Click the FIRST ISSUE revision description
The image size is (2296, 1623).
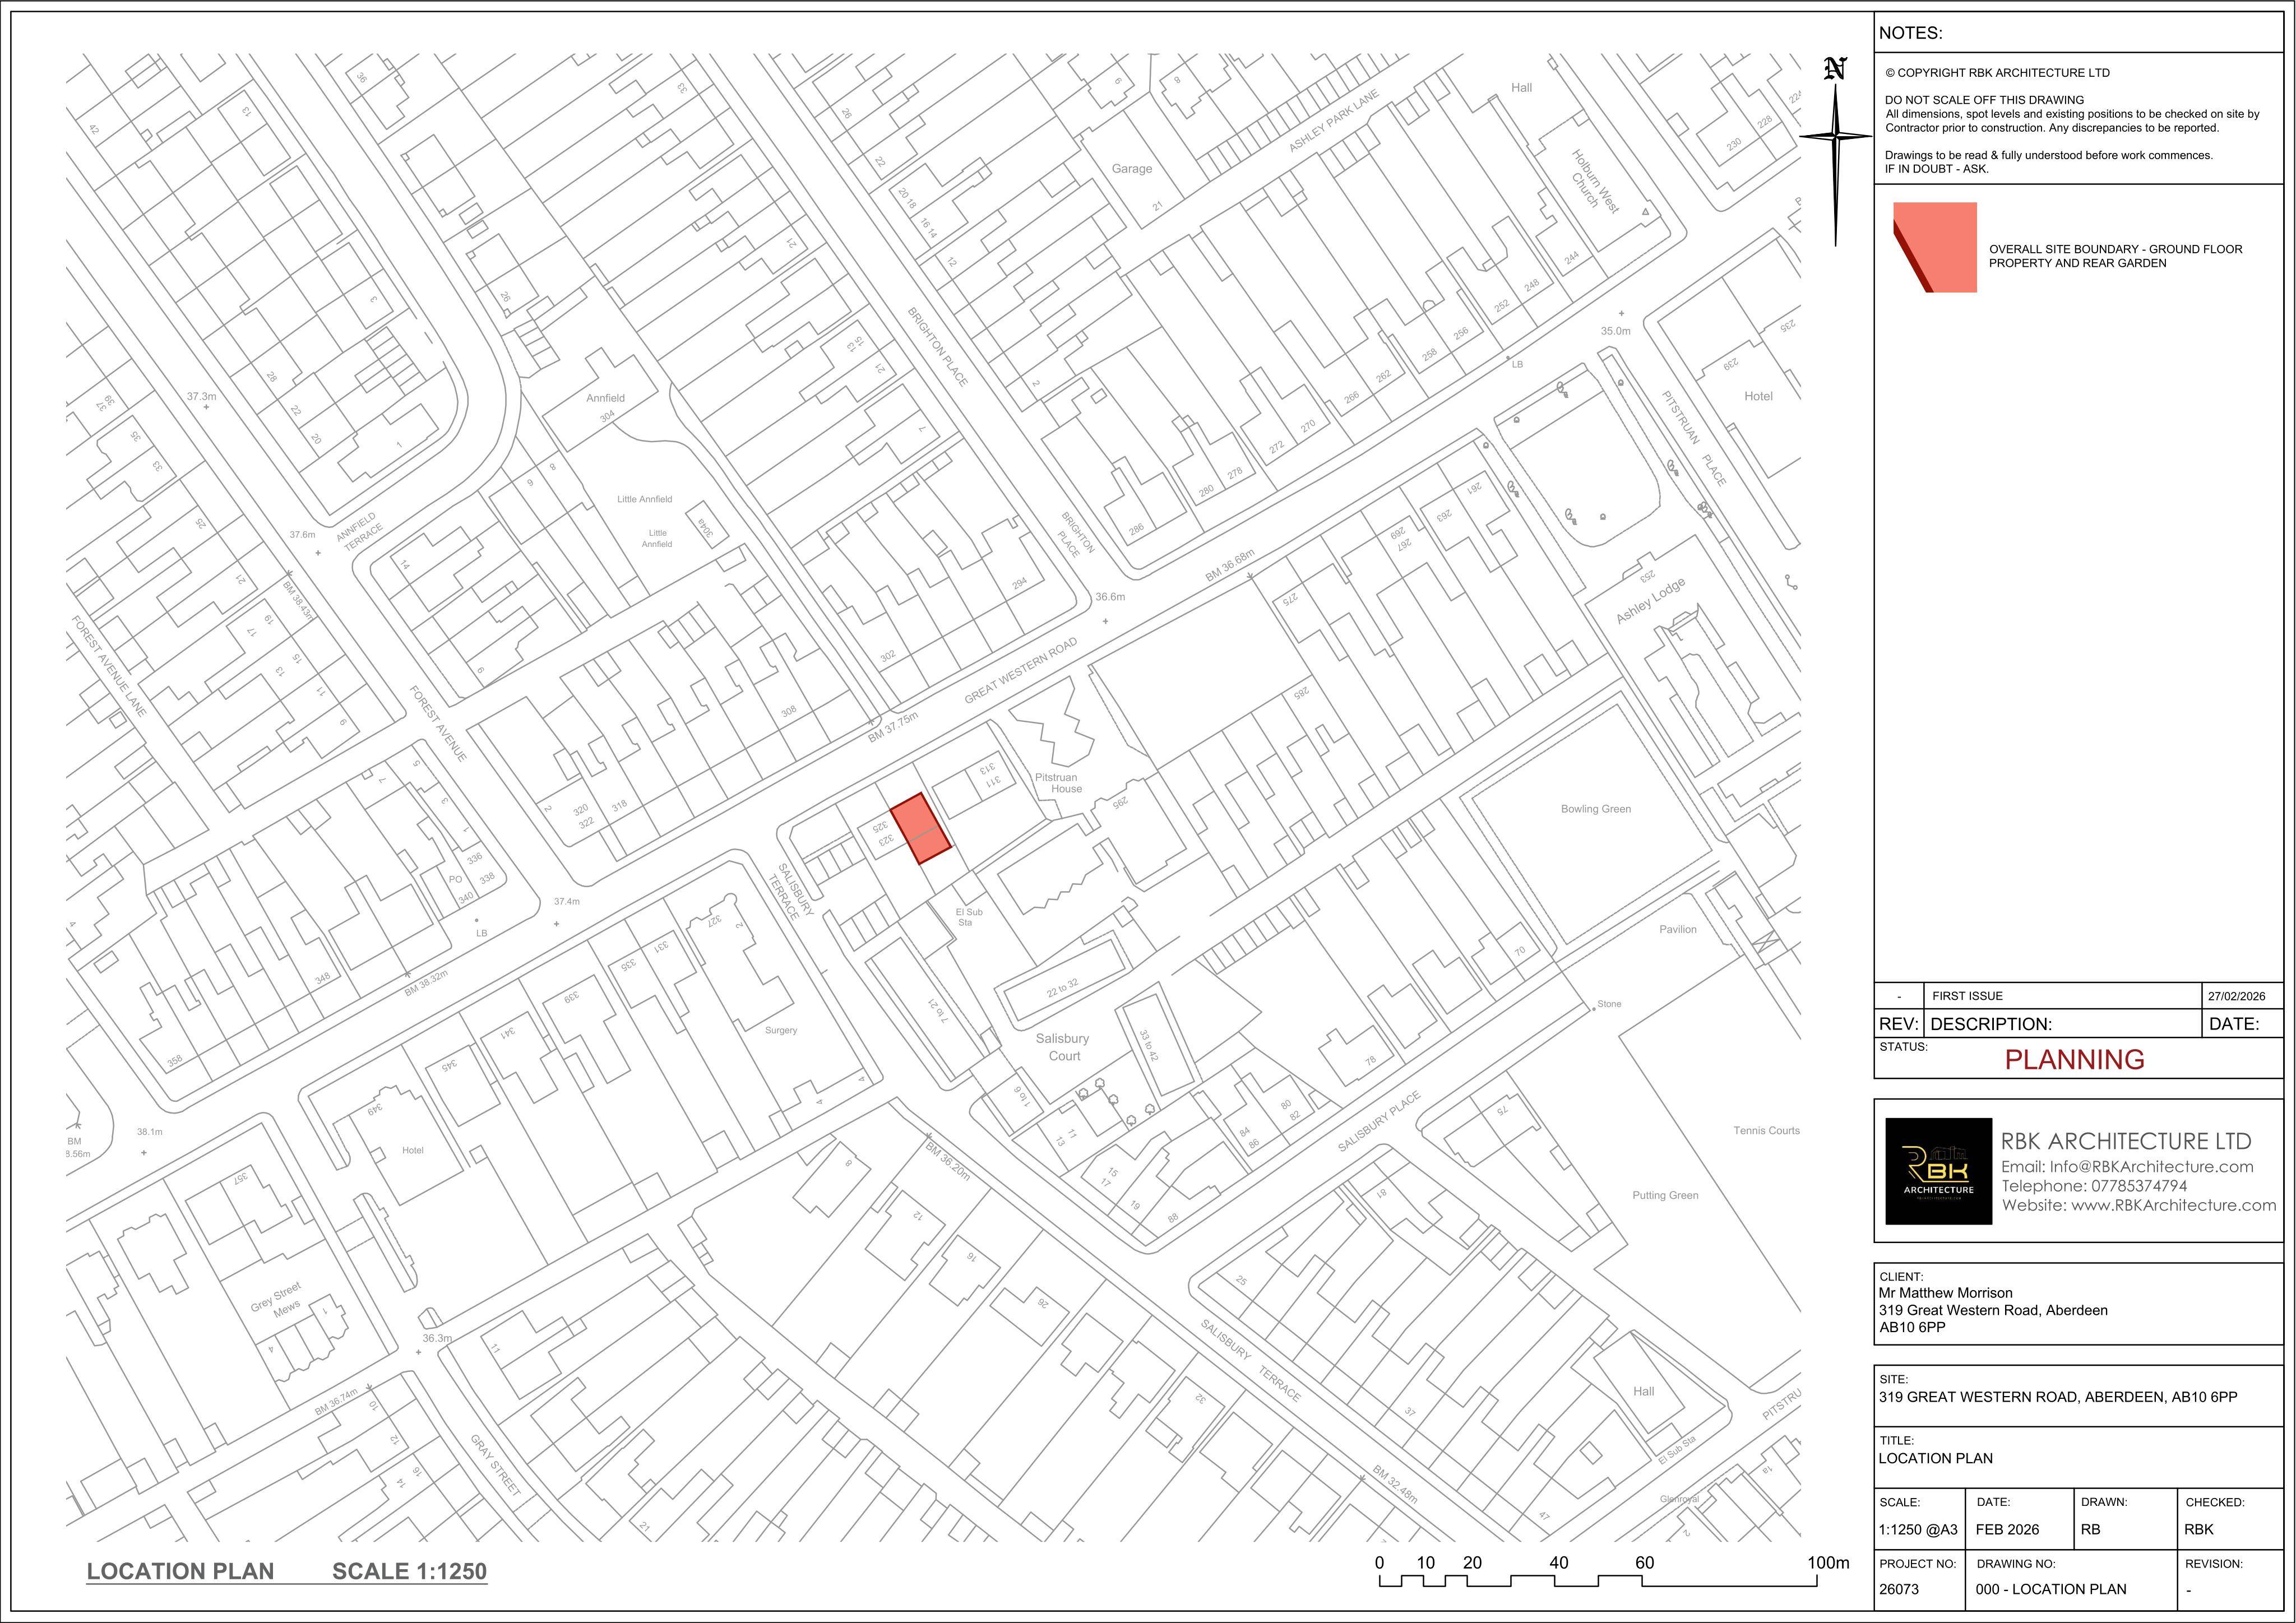click(1967, 996)
